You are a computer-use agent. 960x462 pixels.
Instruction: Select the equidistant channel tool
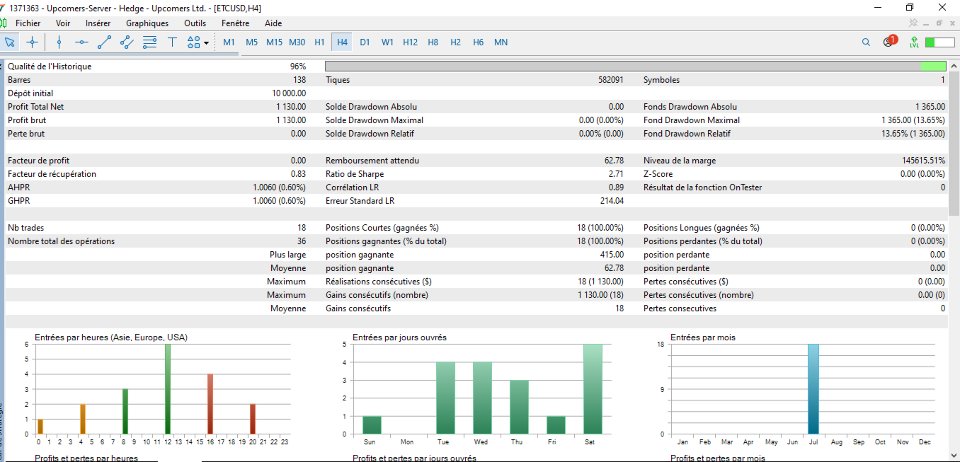coord(127,42)
